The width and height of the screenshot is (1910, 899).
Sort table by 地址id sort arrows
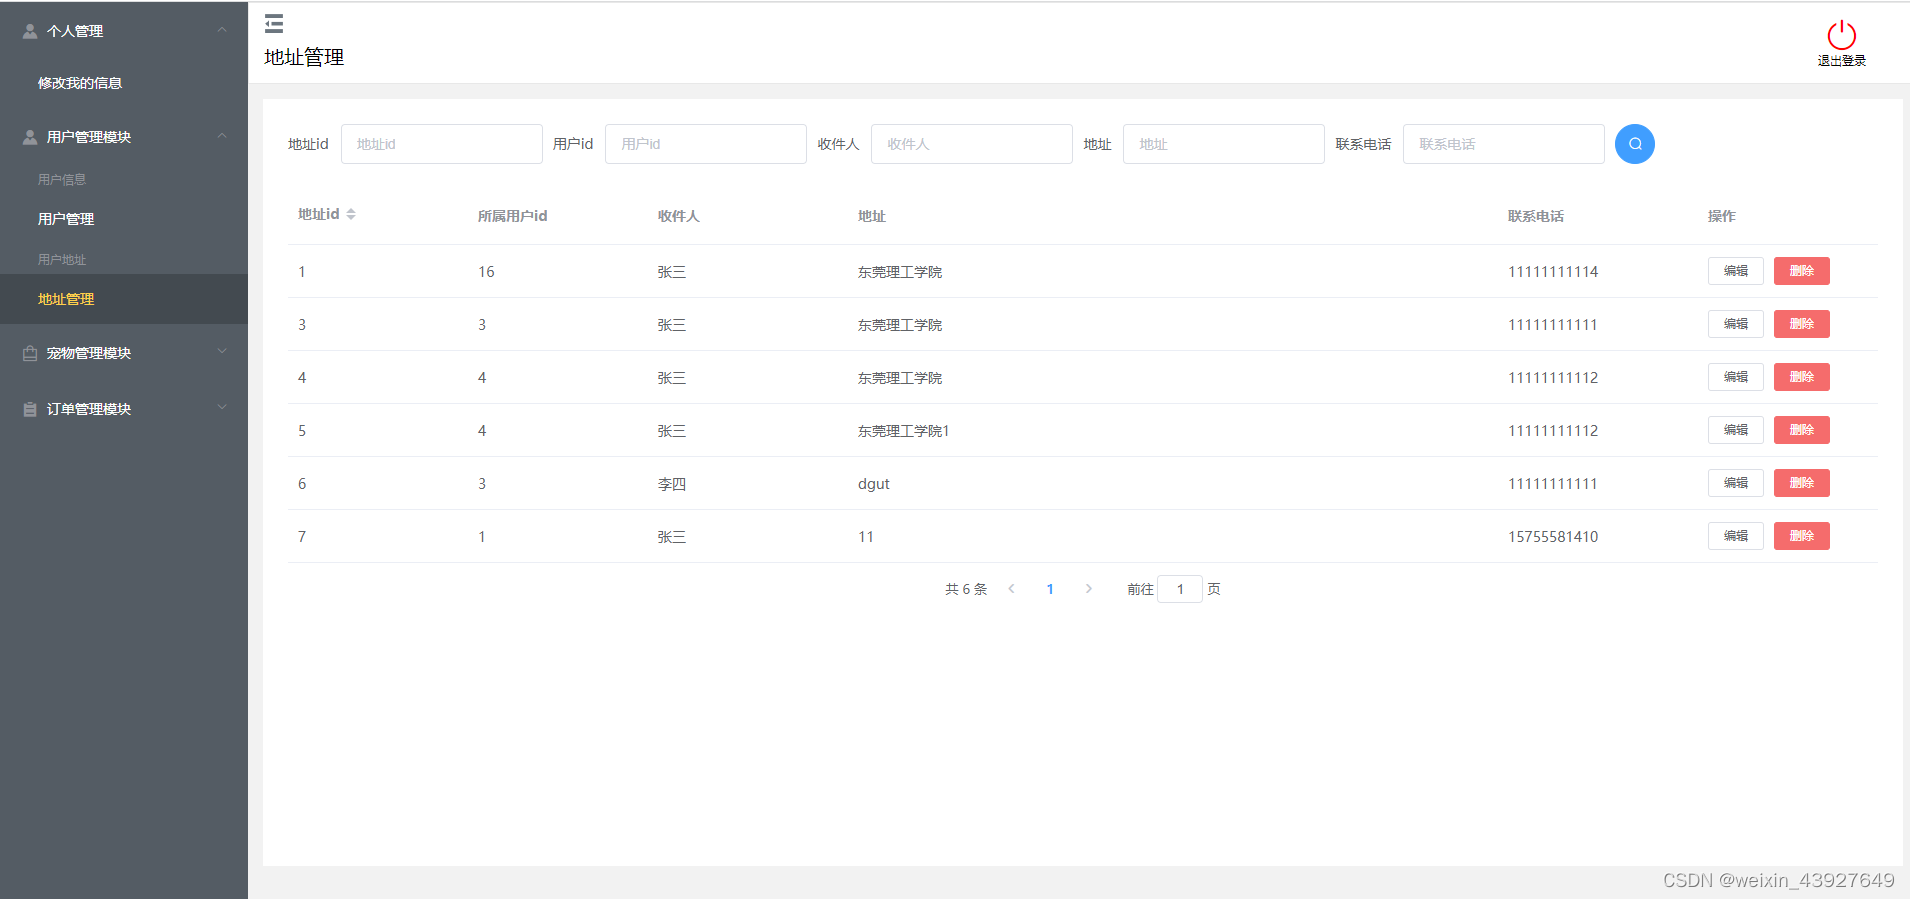351,214
